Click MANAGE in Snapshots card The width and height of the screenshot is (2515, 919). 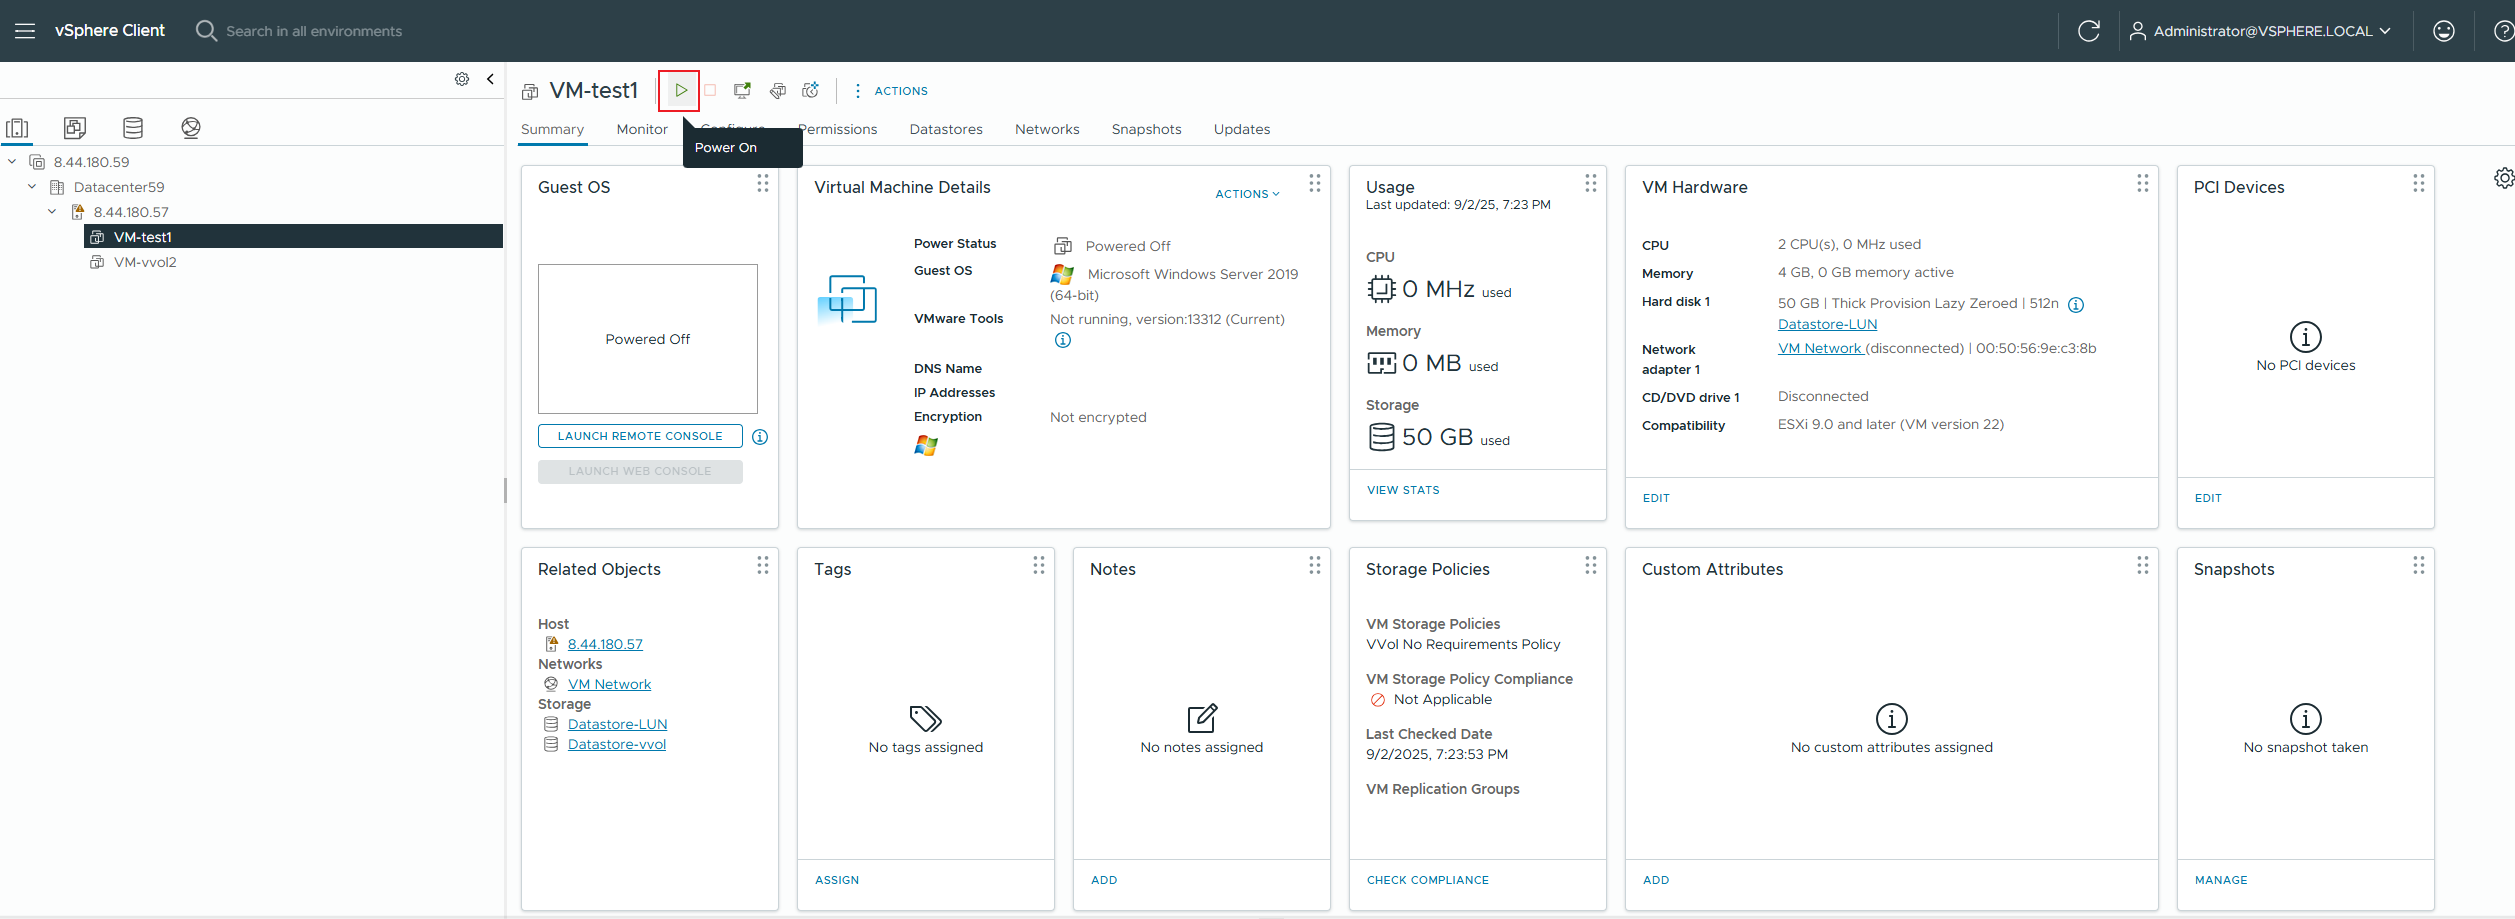[x=2221, y=880]
